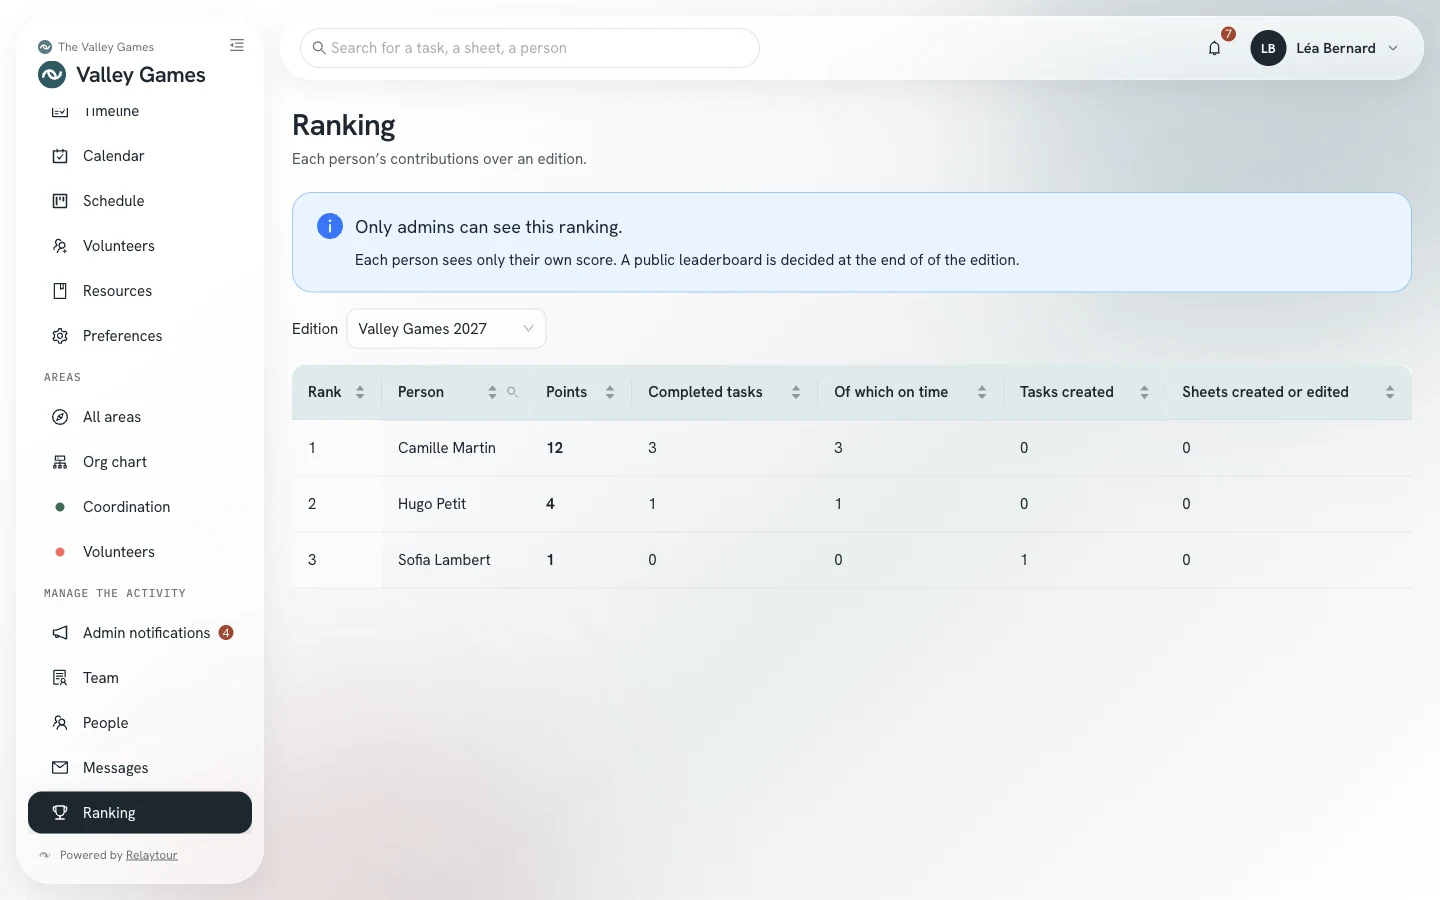Click The Valley Games small header text

(x=106, y=47)
